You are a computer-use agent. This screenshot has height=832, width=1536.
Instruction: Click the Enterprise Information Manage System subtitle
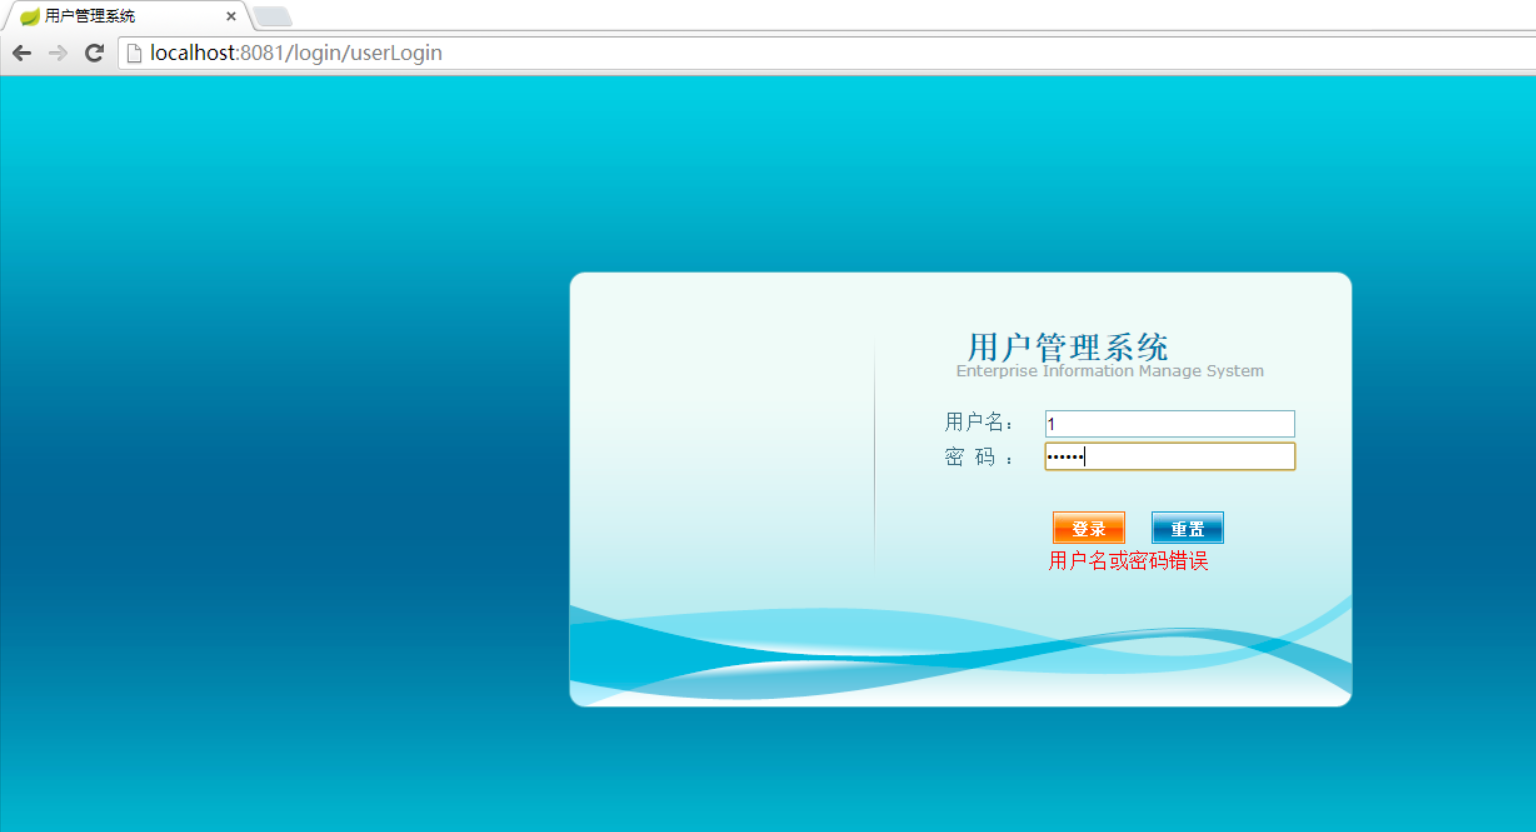click(1110, 371)
